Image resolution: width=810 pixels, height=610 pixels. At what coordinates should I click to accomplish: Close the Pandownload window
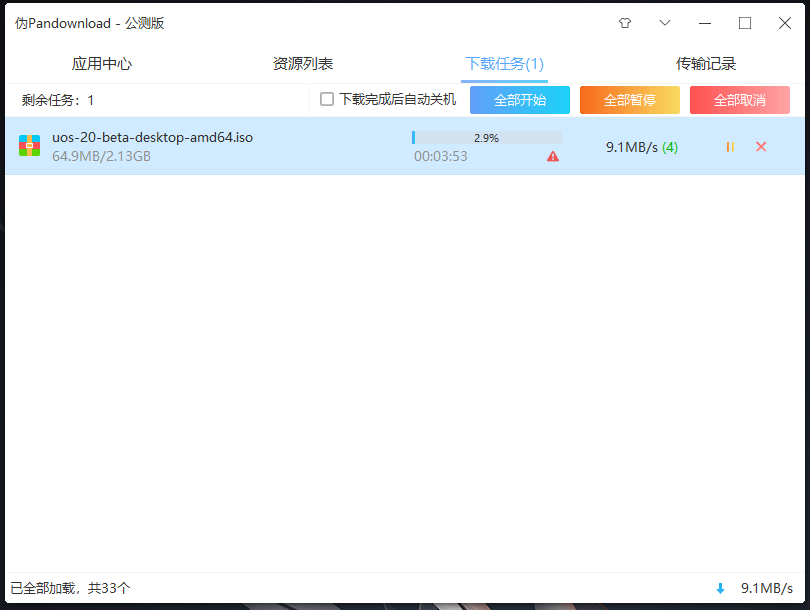785,23
